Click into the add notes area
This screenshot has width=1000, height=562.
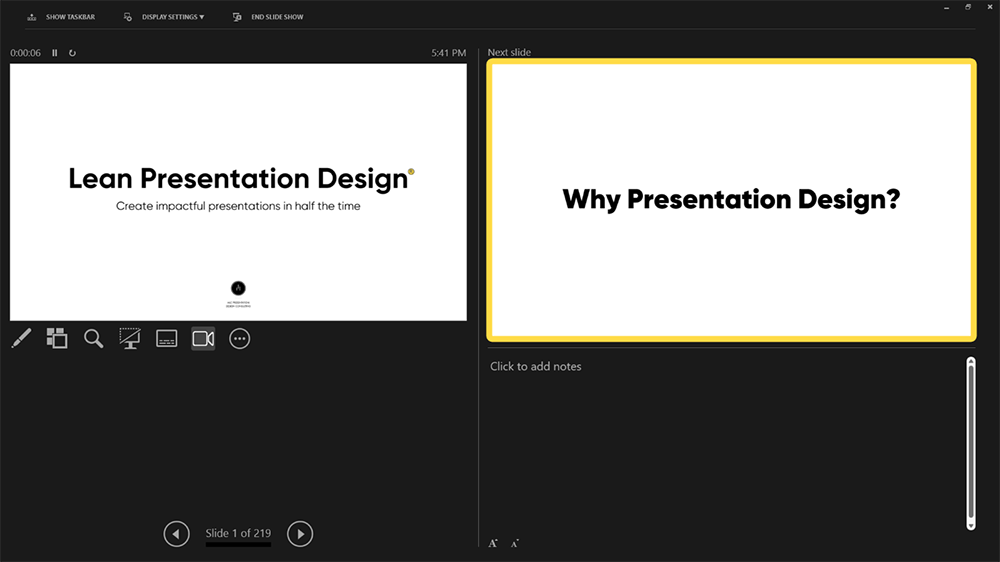coord(726,443)
